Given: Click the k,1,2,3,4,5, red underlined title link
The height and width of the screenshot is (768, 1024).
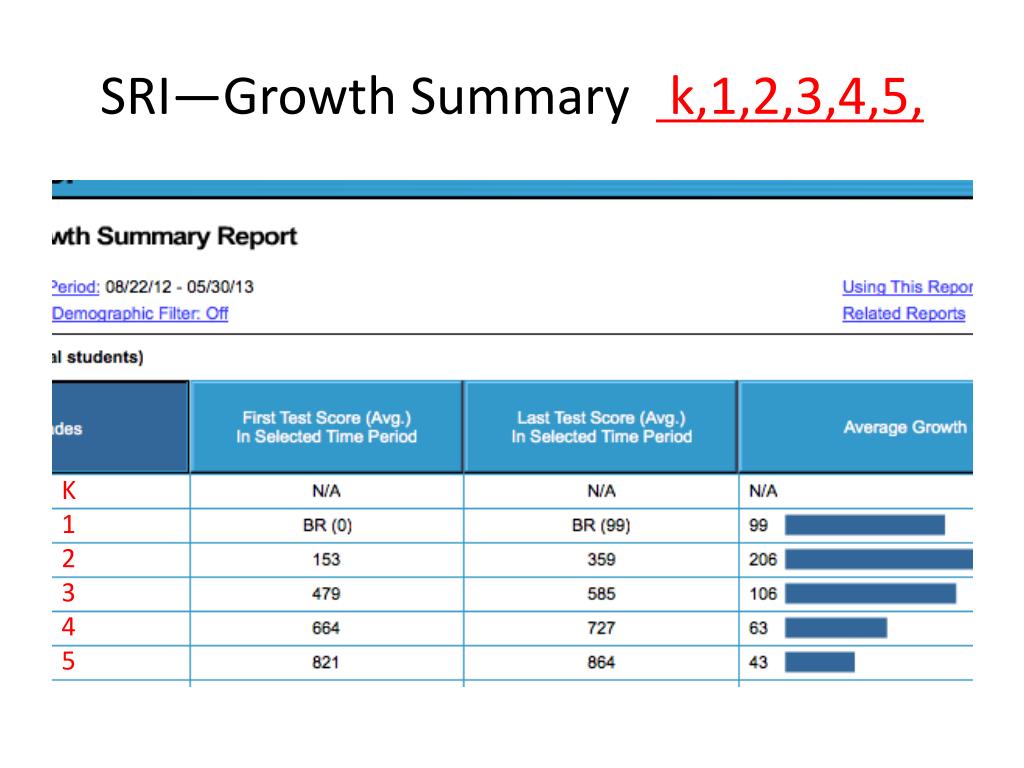Looking at the screenshot, I should pyautogui.click(x=790, y=97).
